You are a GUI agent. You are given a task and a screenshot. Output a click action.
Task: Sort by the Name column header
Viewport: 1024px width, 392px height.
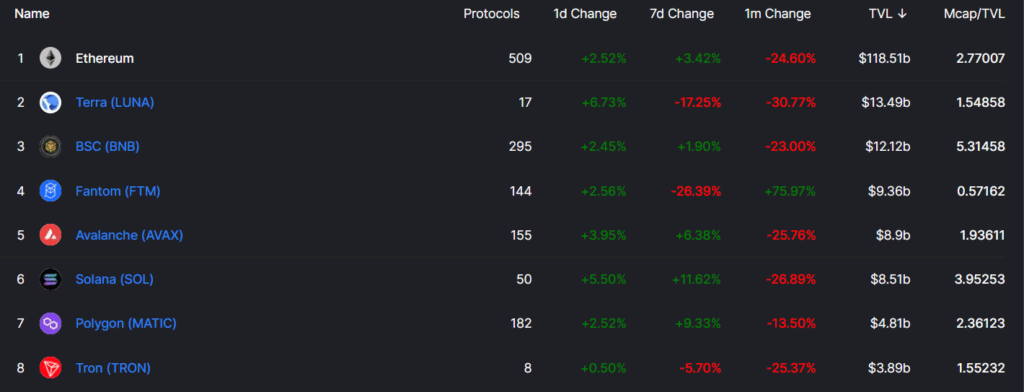point(32,14)
